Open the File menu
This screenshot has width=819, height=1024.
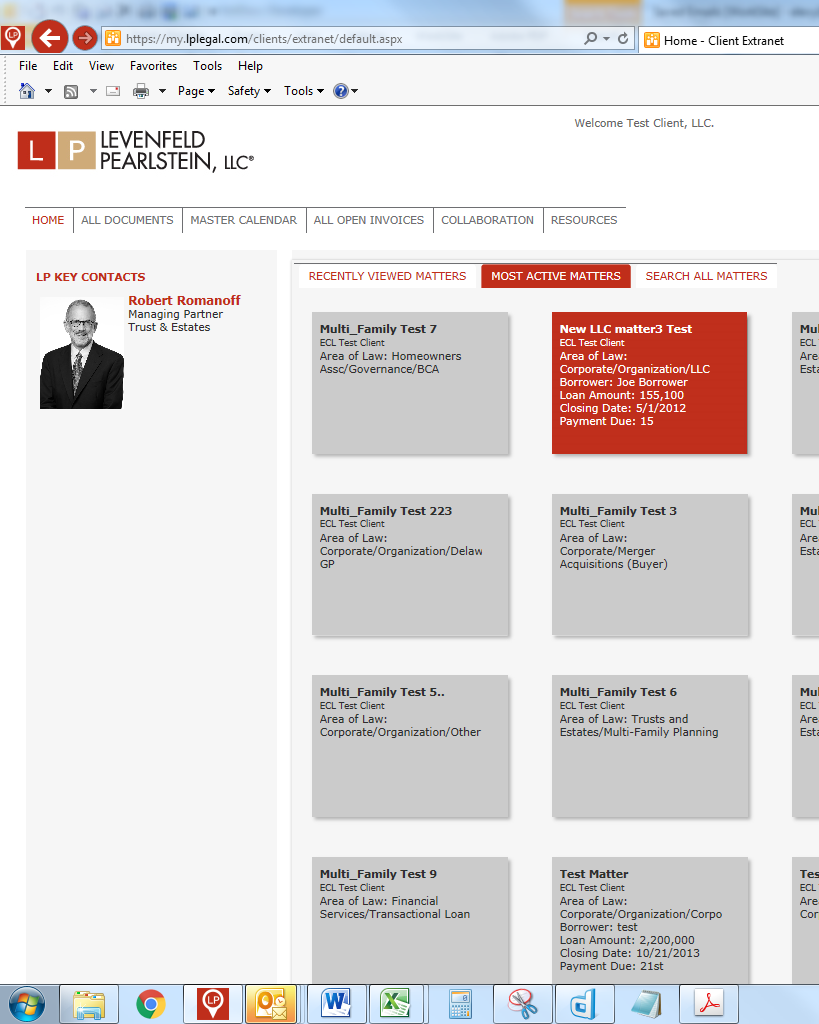coord(28,66)
